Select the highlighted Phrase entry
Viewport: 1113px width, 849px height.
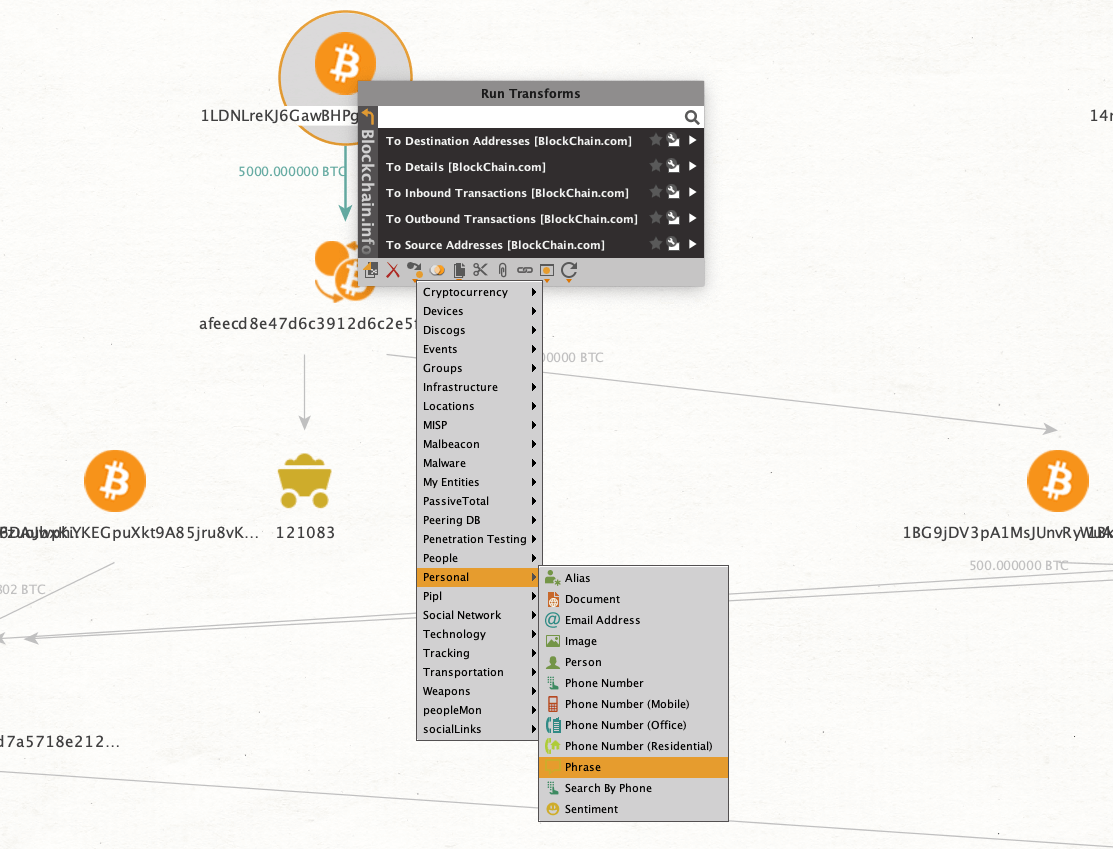pos(633,767)
